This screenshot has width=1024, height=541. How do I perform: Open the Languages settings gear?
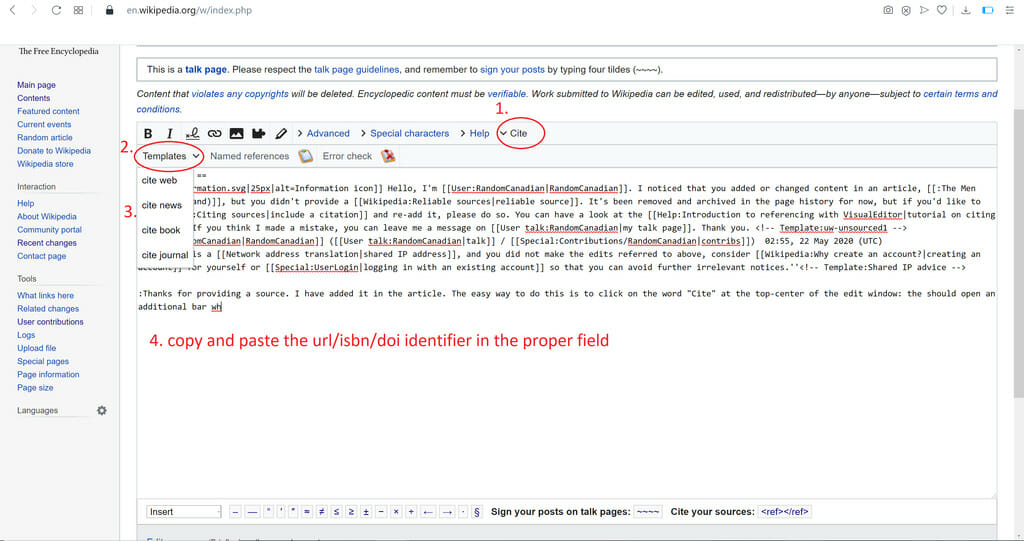(101, 411)
